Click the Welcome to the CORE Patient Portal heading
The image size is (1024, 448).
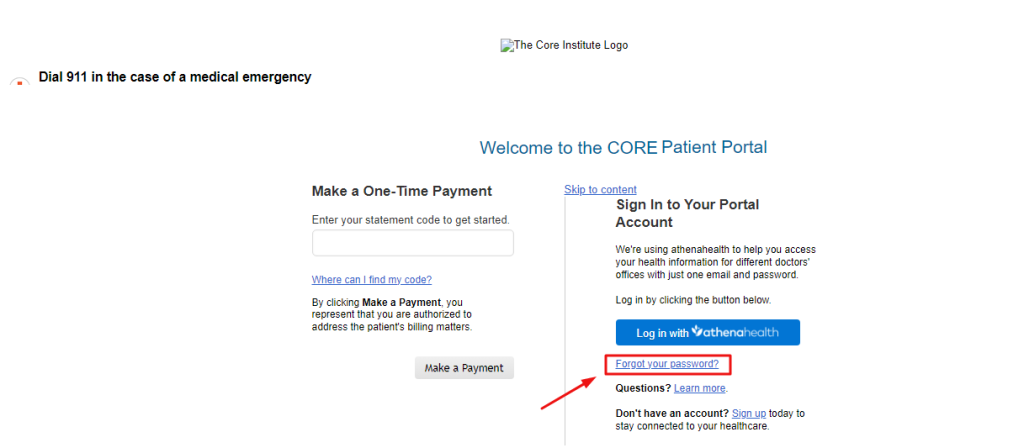623,147
